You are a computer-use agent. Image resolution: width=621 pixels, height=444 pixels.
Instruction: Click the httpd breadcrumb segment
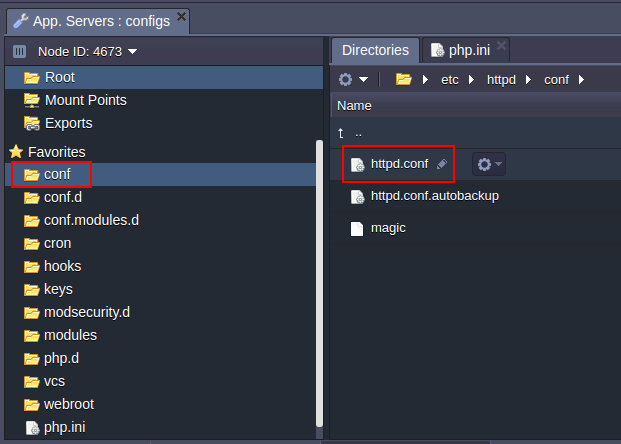pyautogui.click(x=501, y=79)
